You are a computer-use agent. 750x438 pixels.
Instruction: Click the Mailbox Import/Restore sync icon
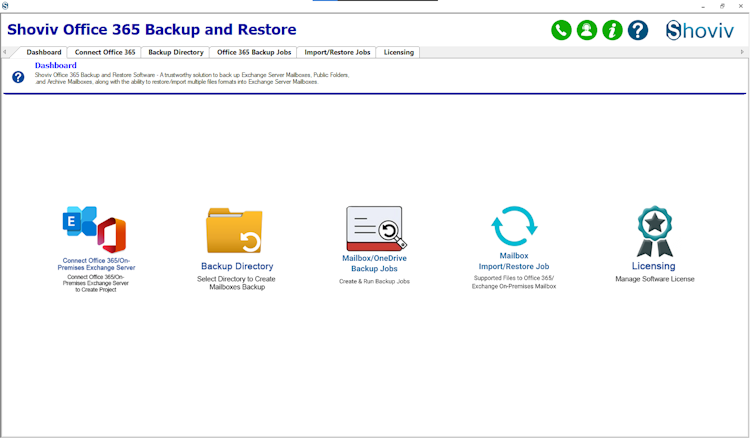tap(514, 226)
